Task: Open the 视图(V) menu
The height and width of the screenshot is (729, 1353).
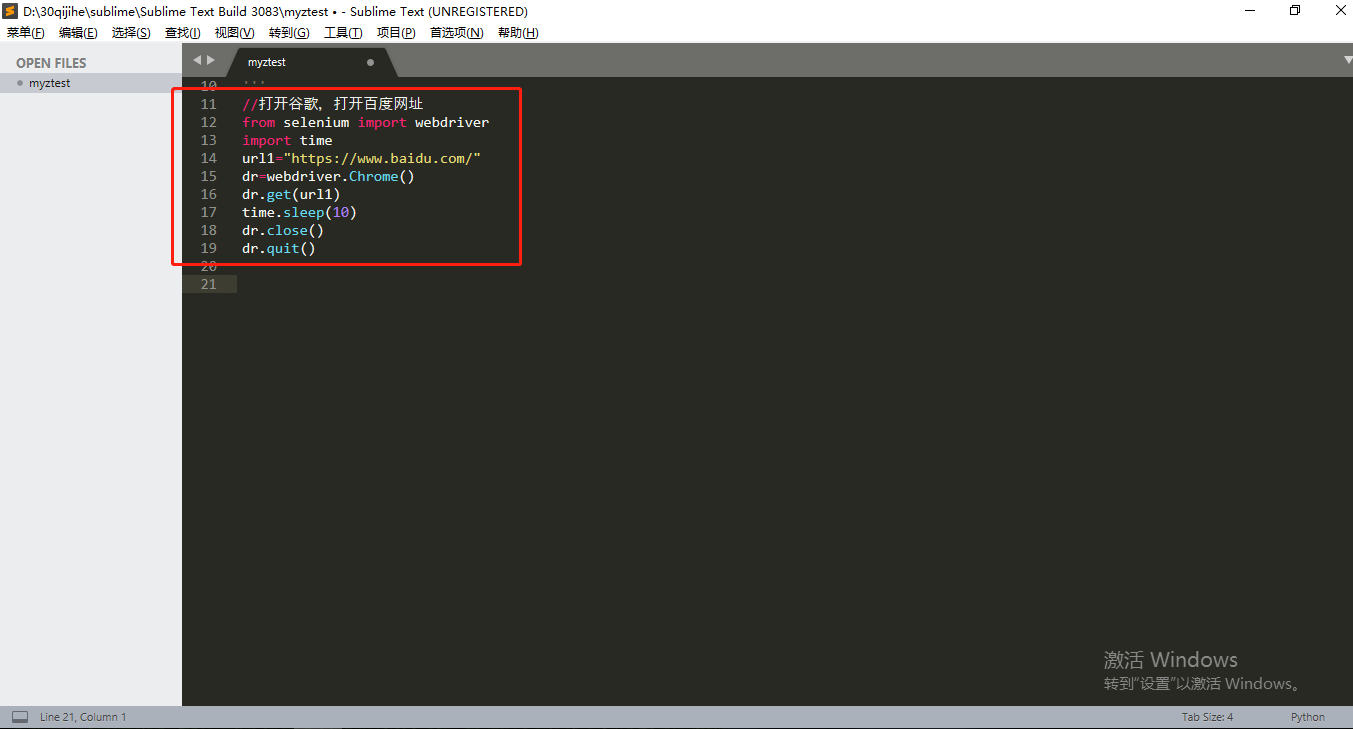Action: tap(234, 33)
